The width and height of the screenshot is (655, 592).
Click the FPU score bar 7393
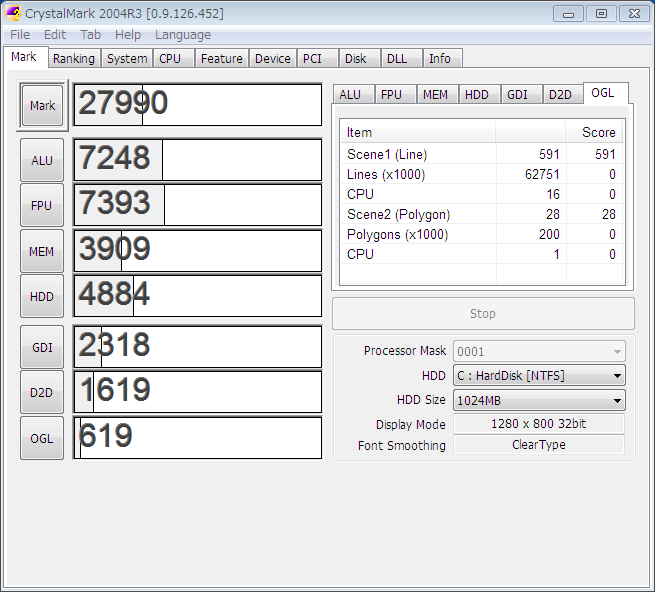pyautogui.click(x=198, y=205)
